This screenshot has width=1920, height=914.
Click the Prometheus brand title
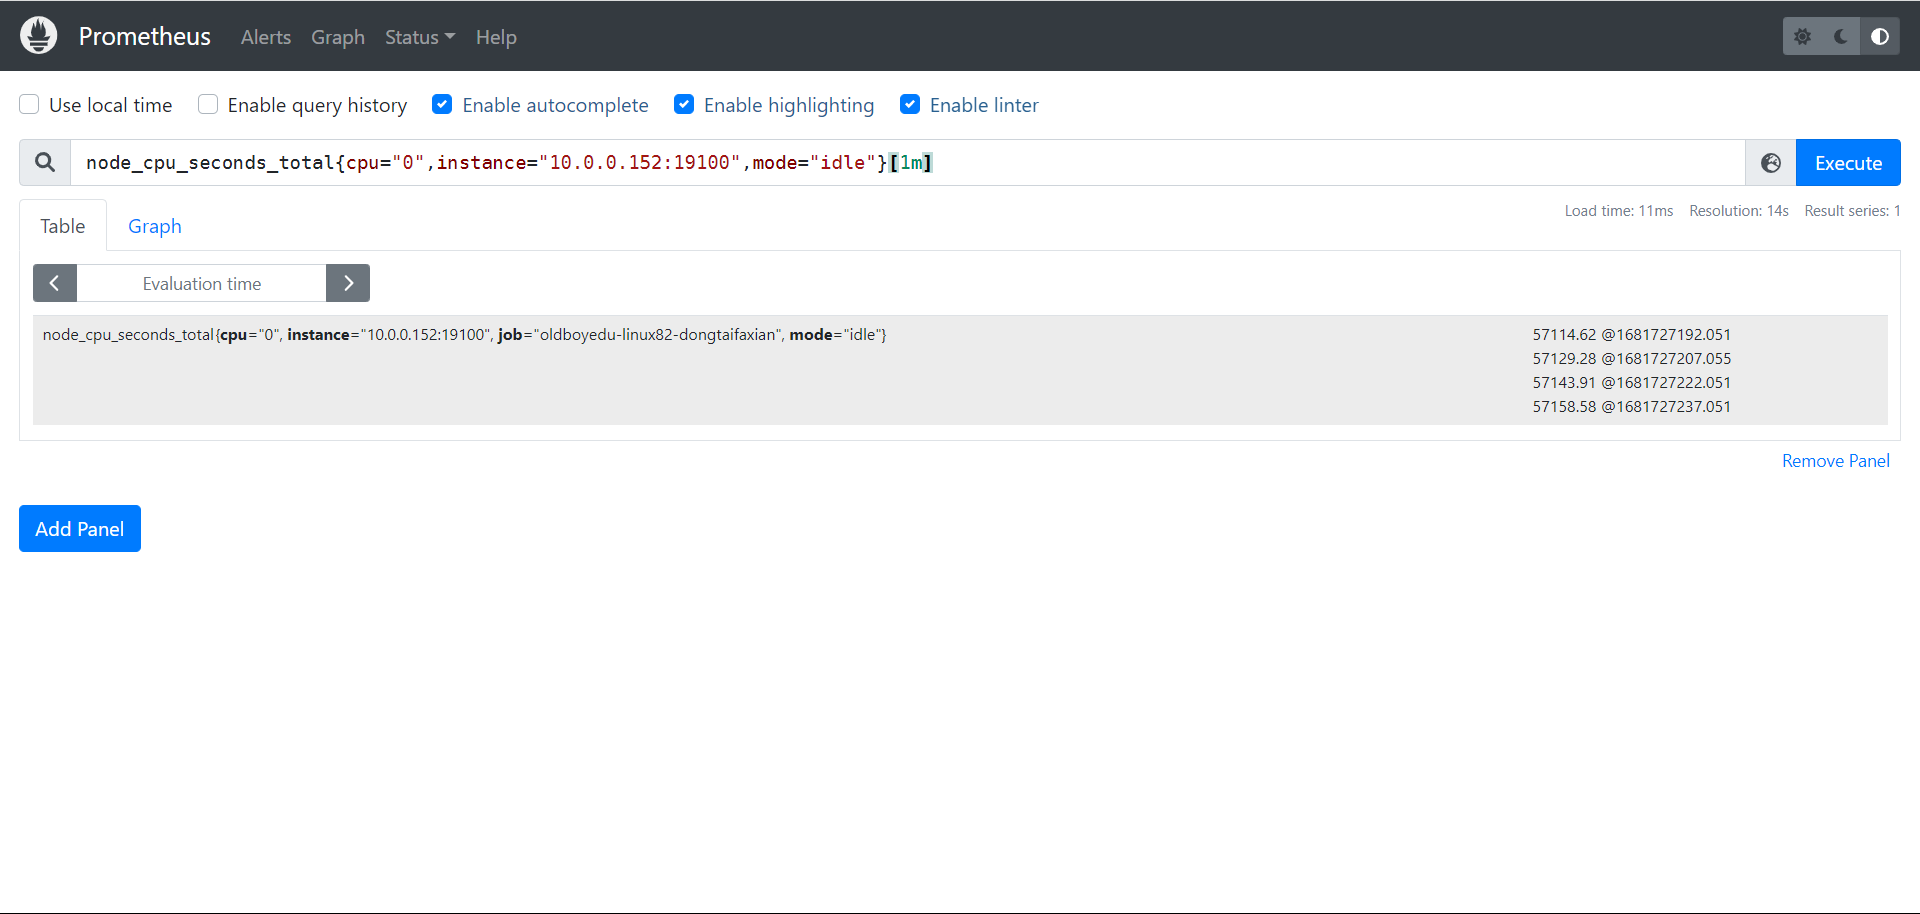(x=145, y=37)
